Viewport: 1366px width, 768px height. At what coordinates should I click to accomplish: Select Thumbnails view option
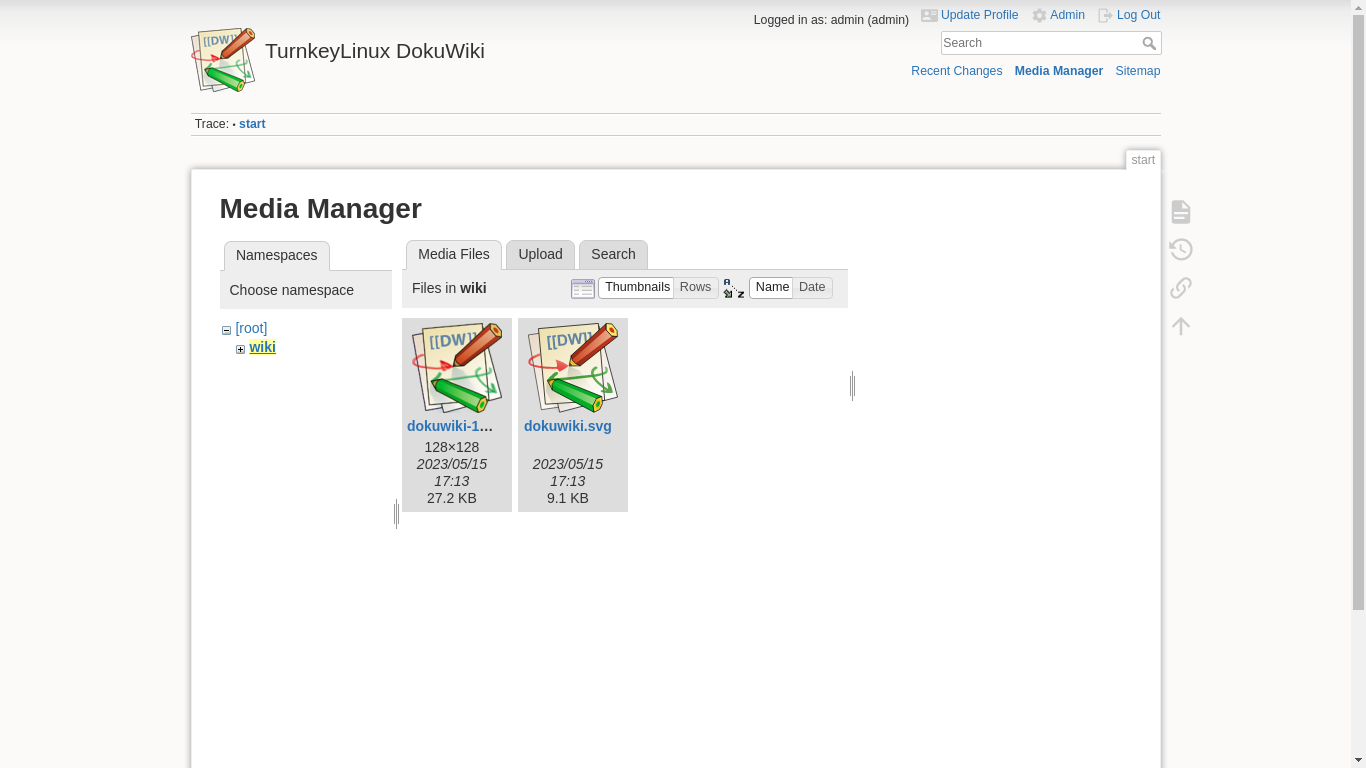636,288
